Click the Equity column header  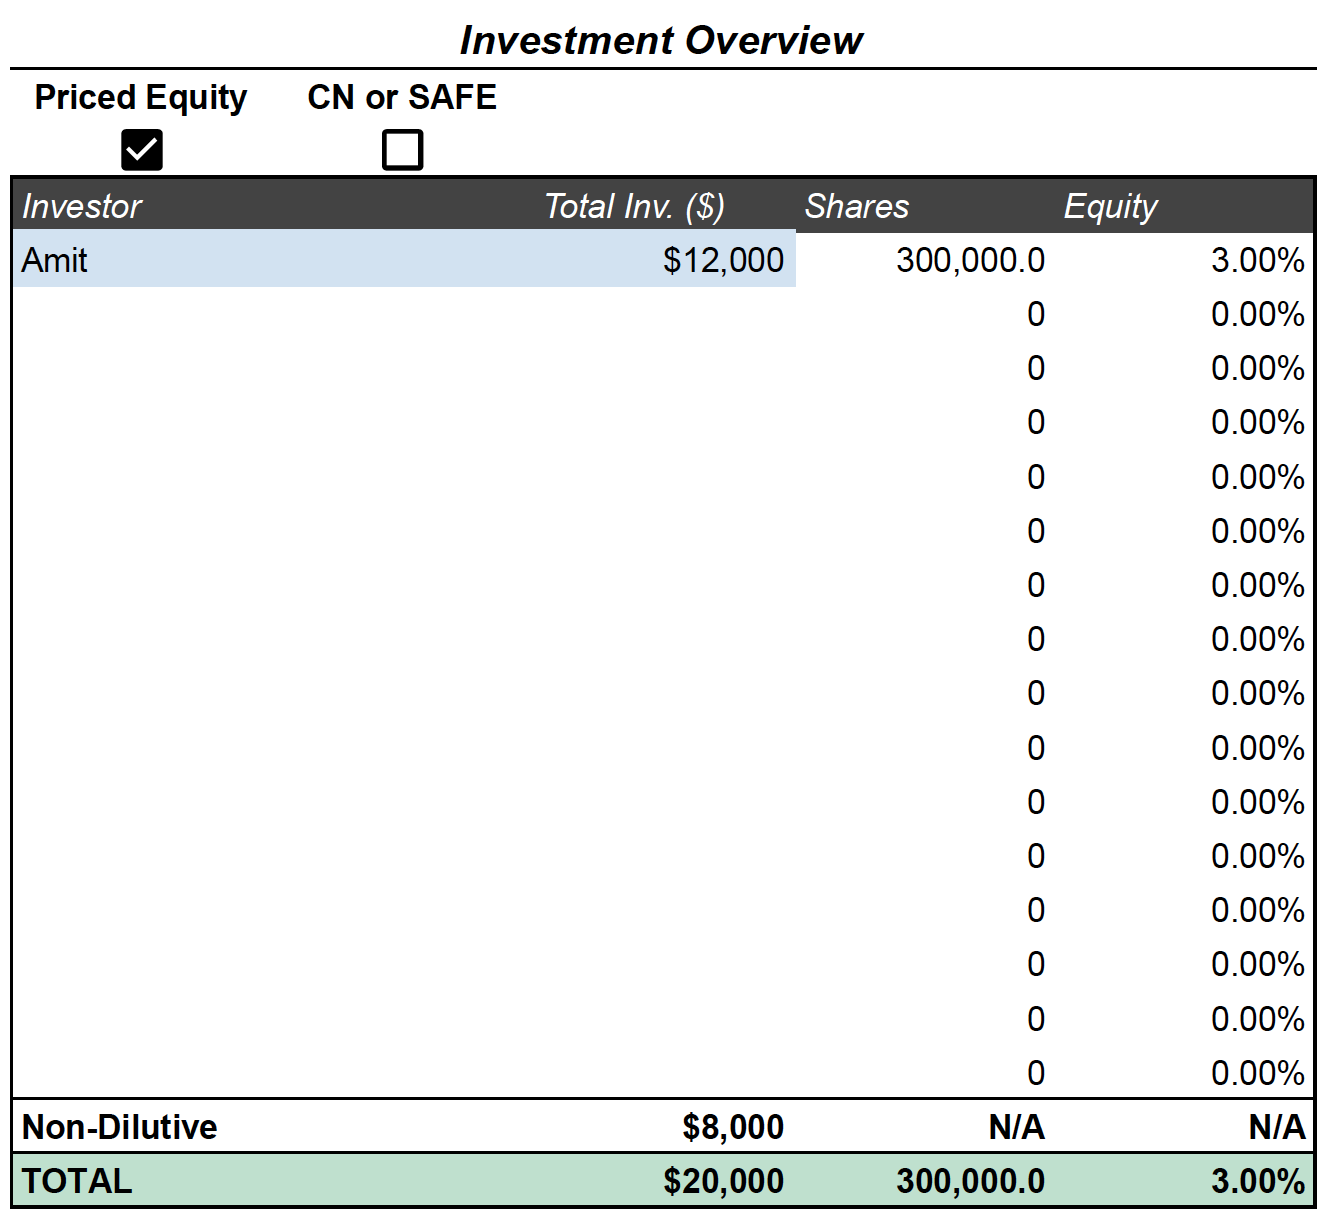(x=1110, y=206)
